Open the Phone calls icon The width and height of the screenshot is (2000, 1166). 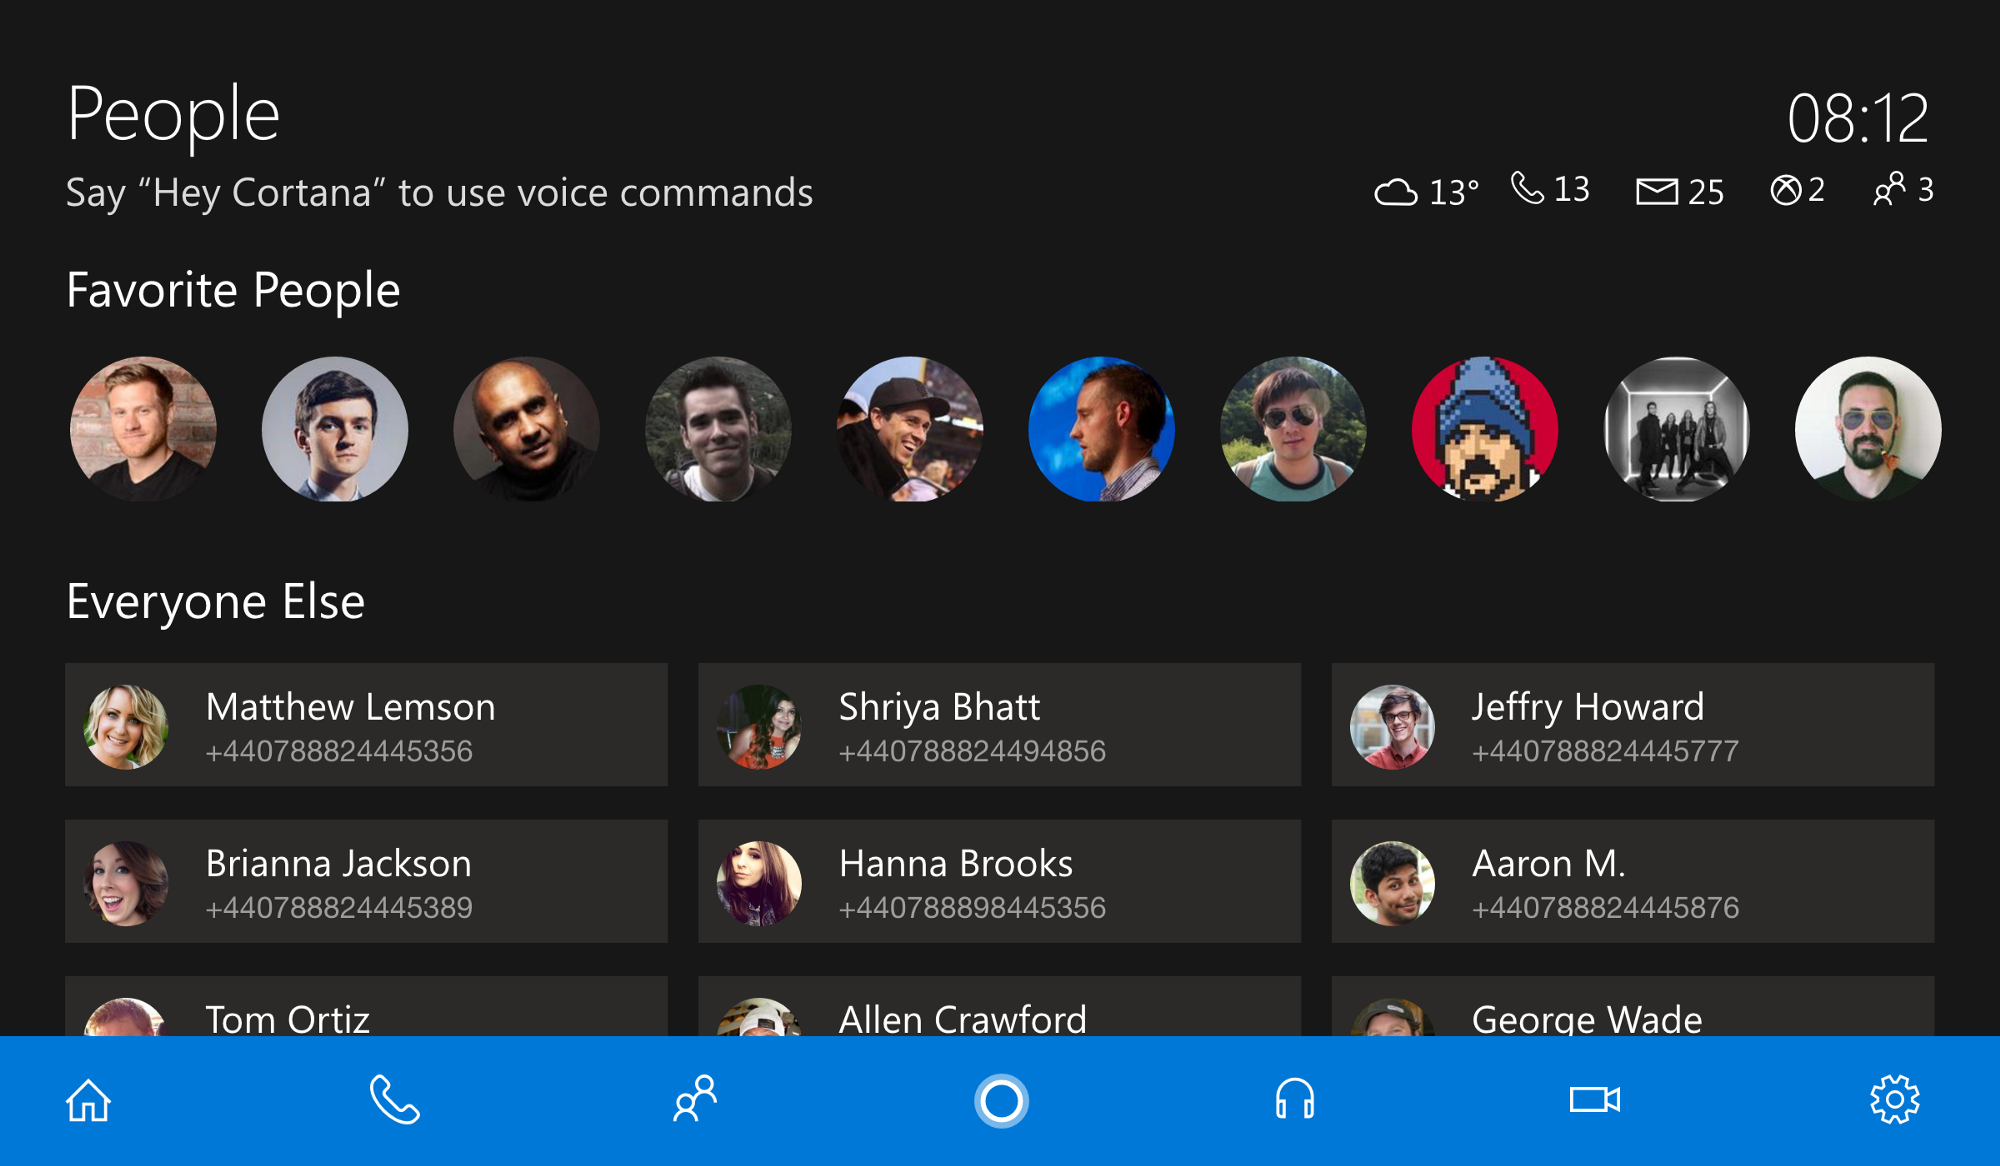[394, 1100]
